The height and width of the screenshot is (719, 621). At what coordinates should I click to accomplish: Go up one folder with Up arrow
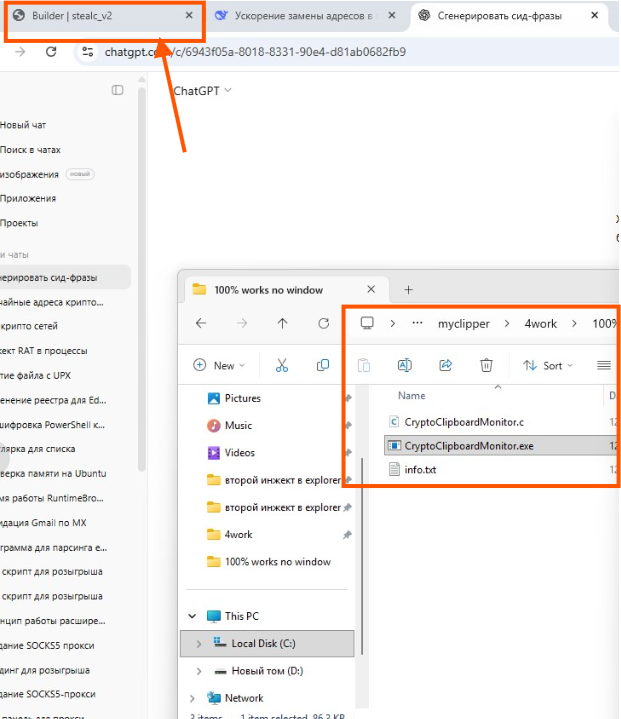click(x=282, y=323)
